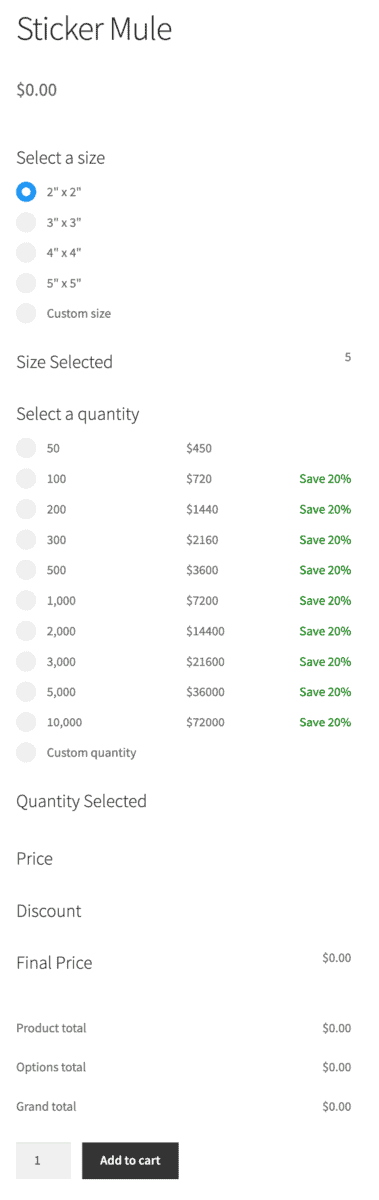Select the 3,000 quantity radio button

pyautogui.click(x=26, y=662)
